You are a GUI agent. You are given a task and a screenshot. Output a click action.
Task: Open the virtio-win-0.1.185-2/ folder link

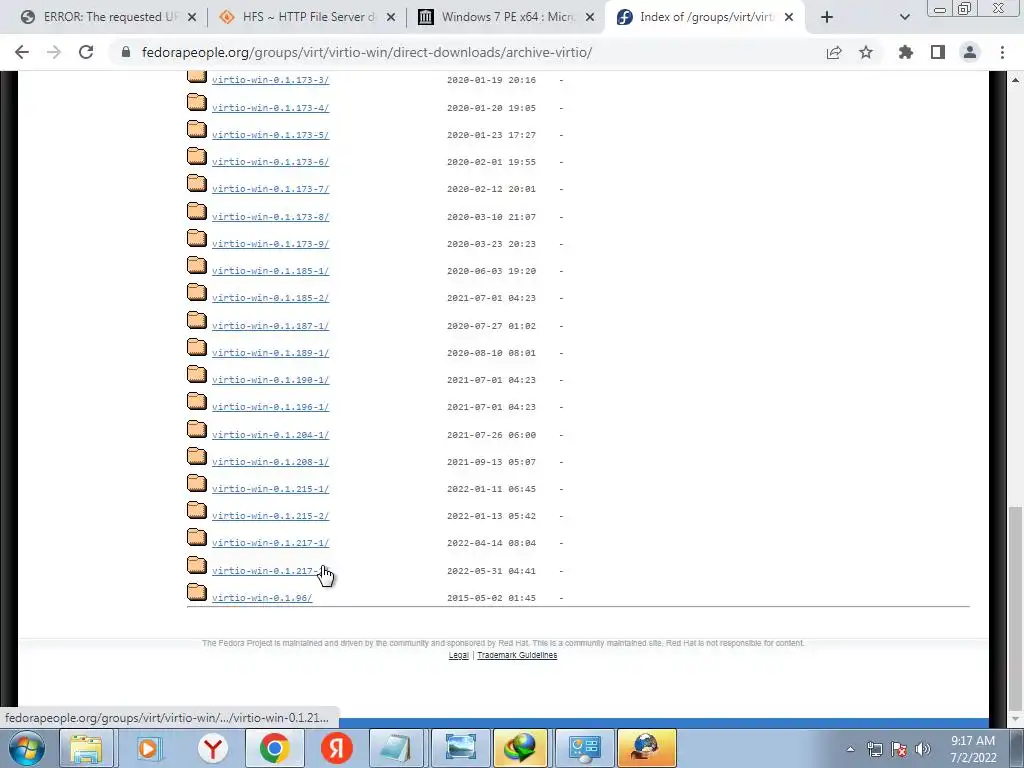[270, 298]
